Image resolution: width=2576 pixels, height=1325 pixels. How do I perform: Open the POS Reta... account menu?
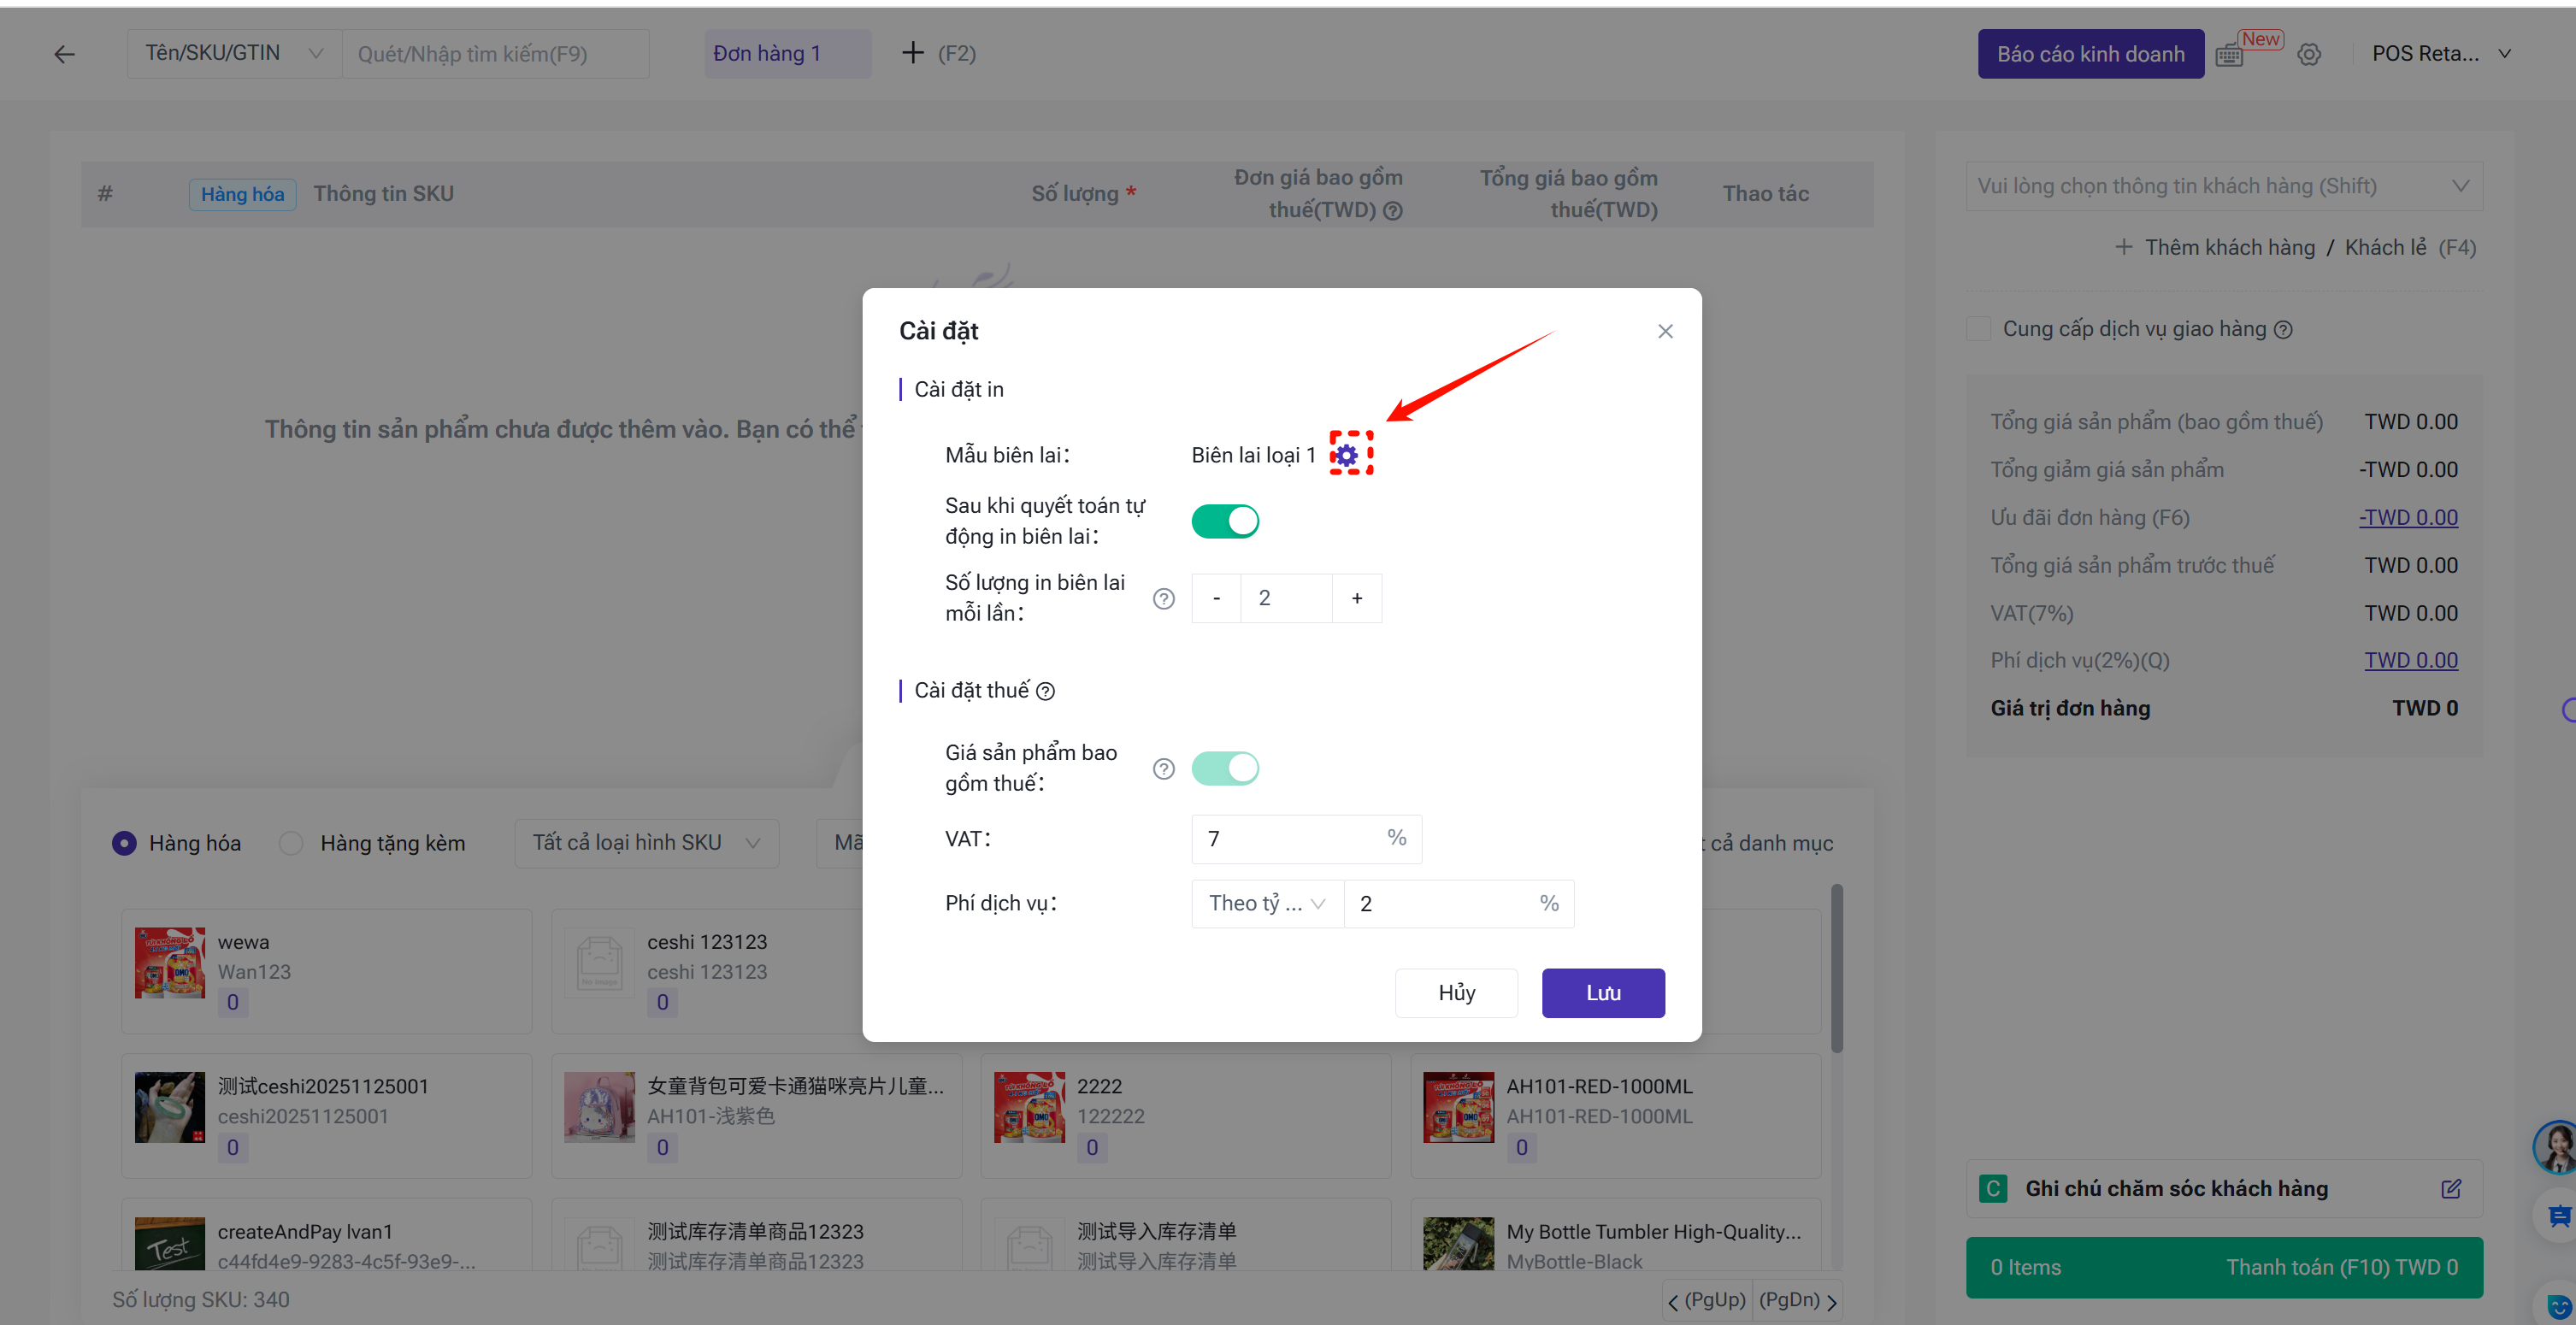click(x=2440, y=54)
